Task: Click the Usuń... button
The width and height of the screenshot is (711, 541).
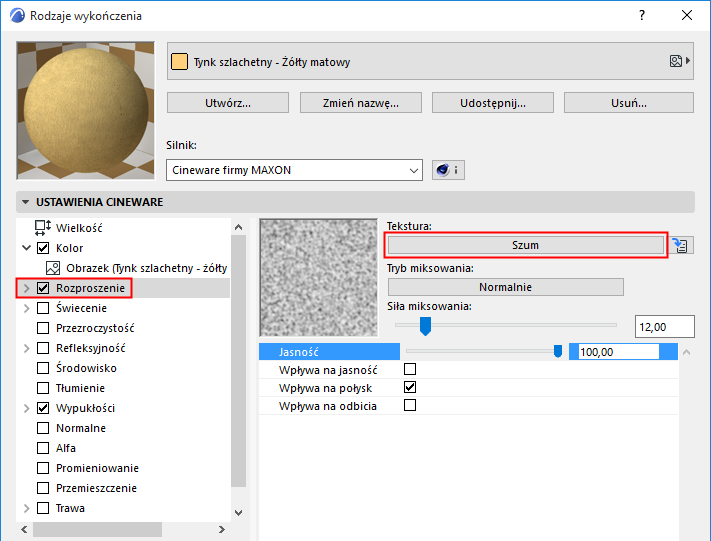Action: pos(628,103)
